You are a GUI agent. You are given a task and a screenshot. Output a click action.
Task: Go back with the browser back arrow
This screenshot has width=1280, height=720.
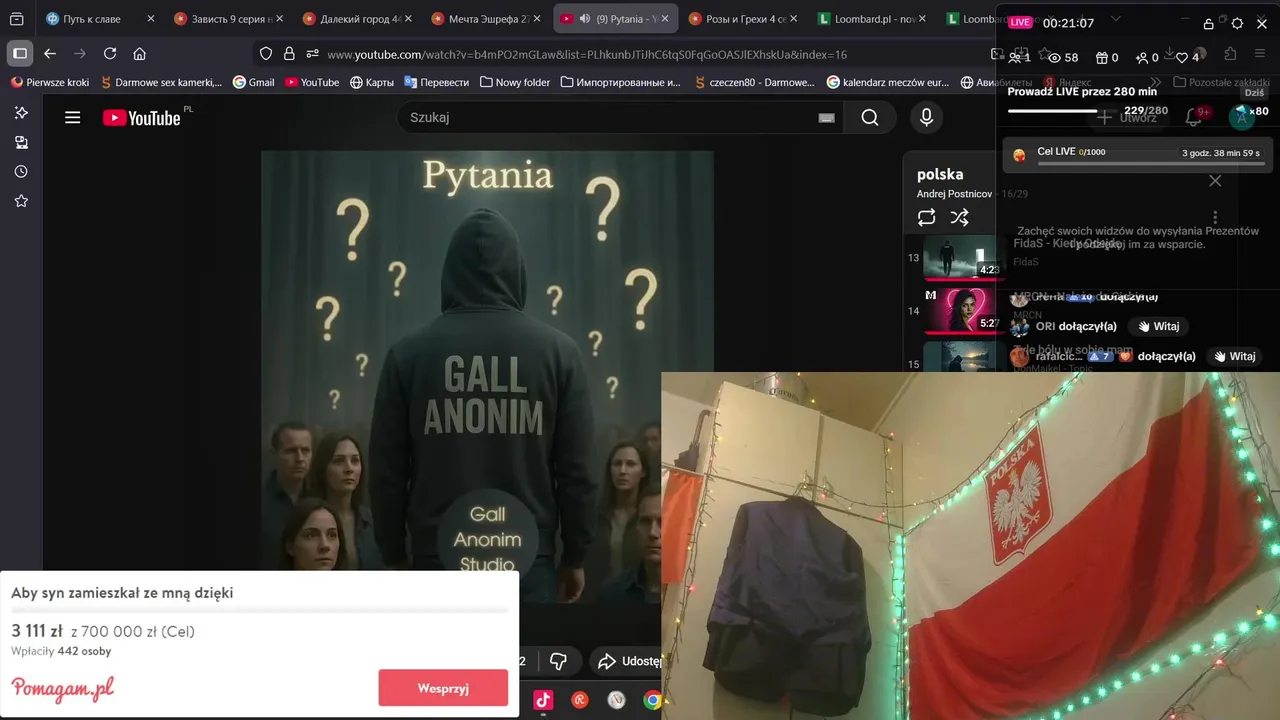pos(50,54)
